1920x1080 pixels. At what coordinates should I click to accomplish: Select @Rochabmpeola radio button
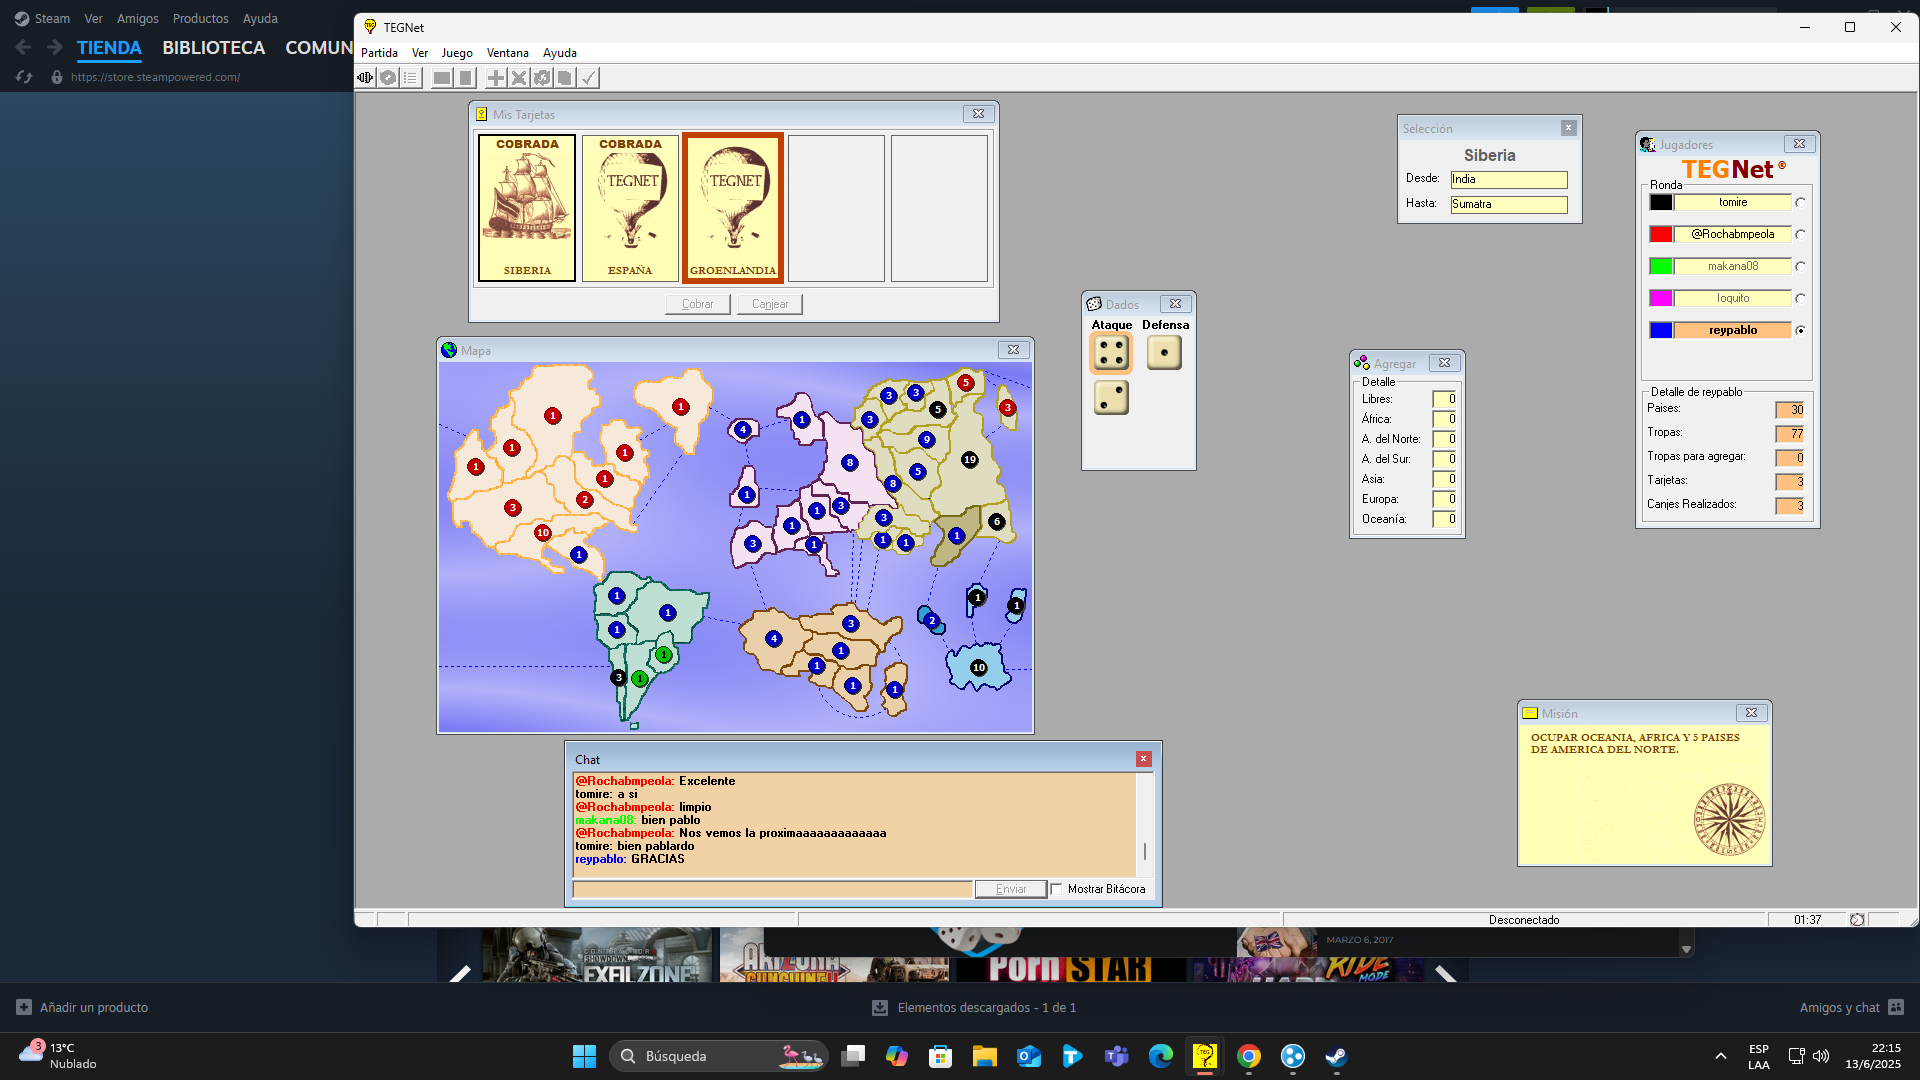(x=1800, y=235)
